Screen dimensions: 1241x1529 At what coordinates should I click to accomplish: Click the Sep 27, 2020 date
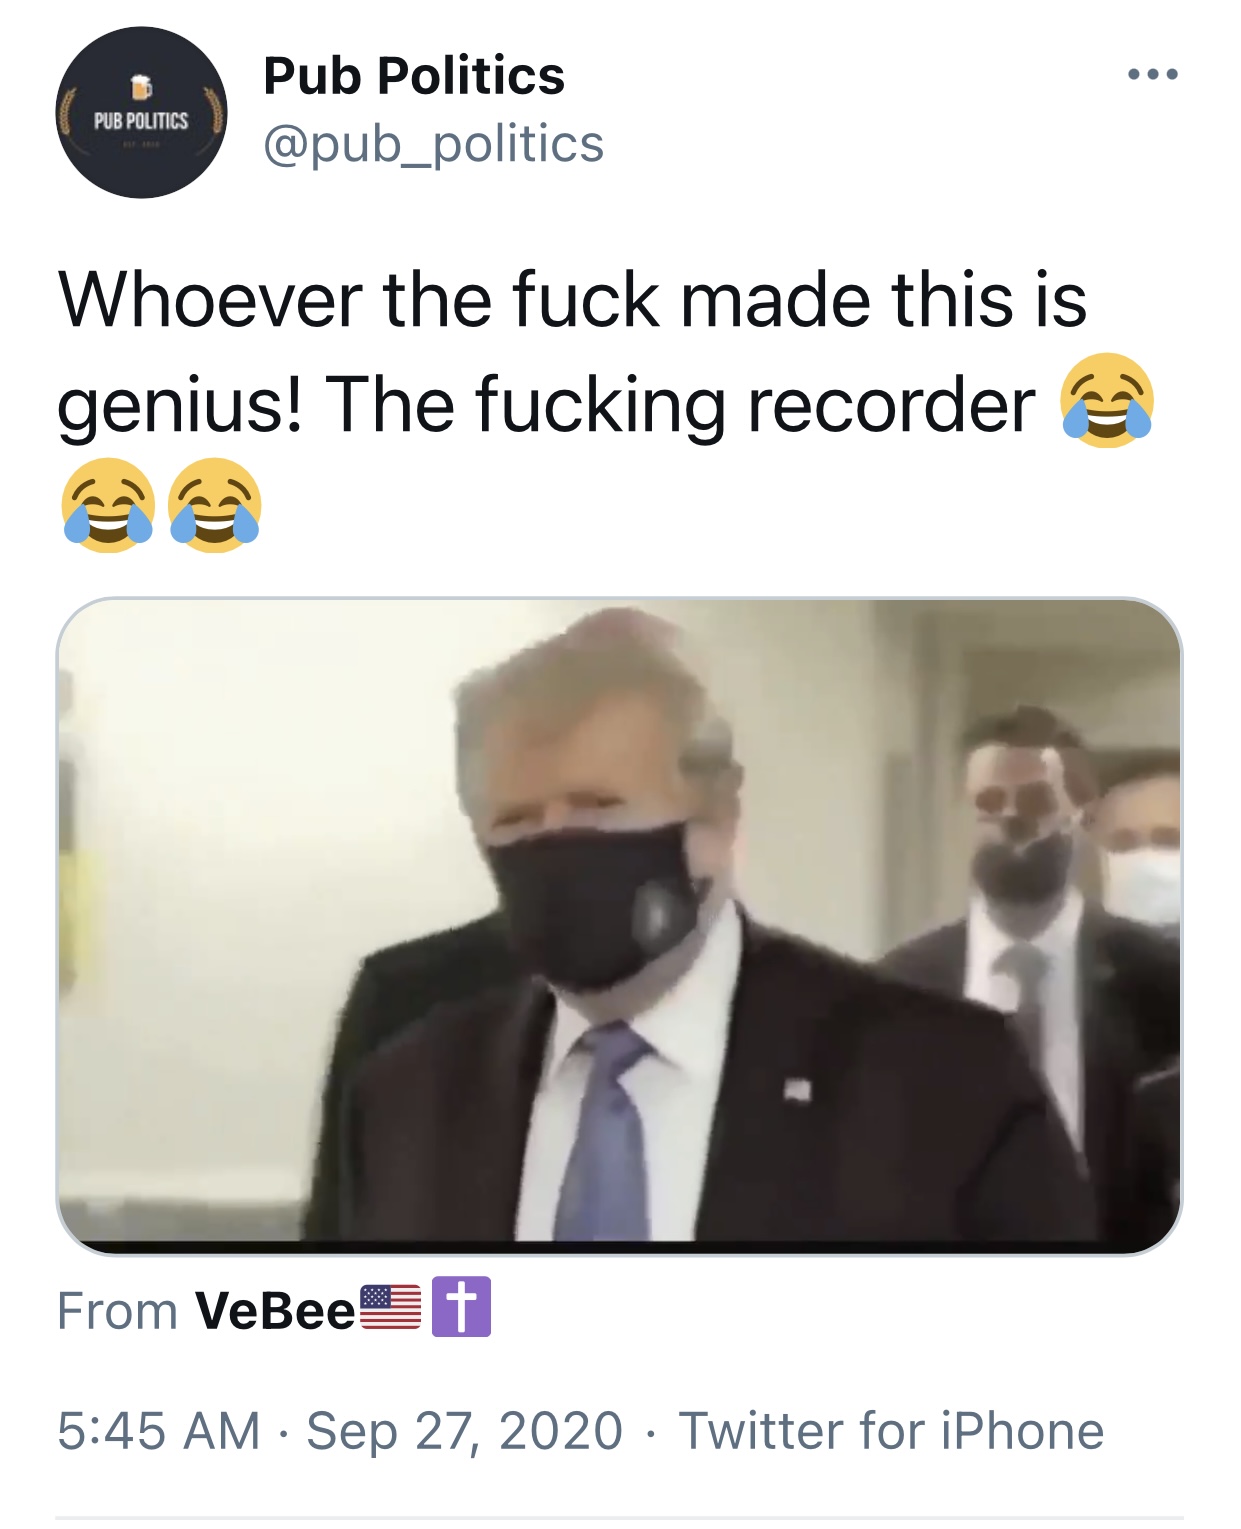465,1430
